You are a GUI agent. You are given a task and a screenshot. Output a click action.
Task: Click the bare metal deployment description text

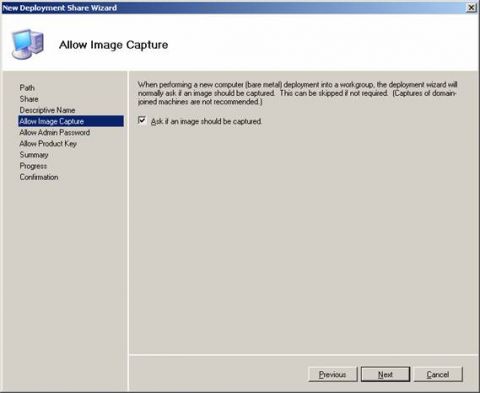(297, 93)
